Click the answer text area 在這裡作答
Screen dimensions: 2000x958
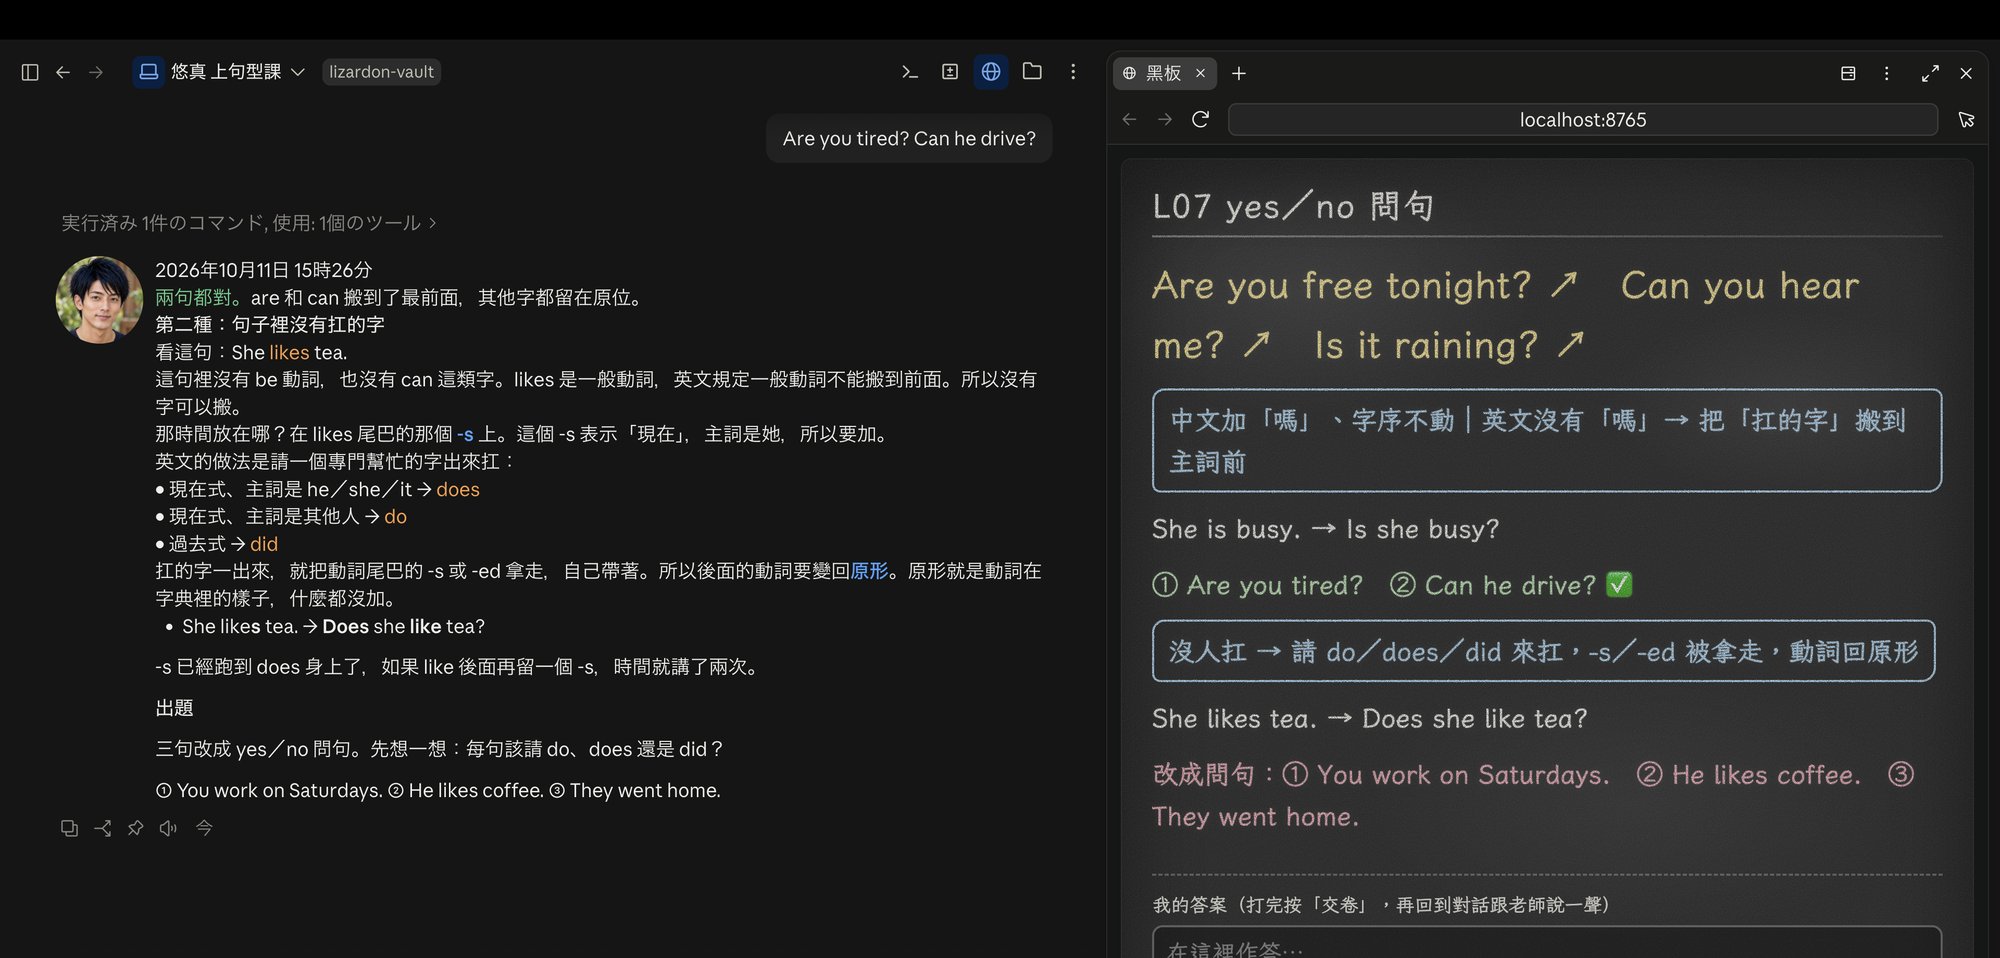click(1547, 943)
